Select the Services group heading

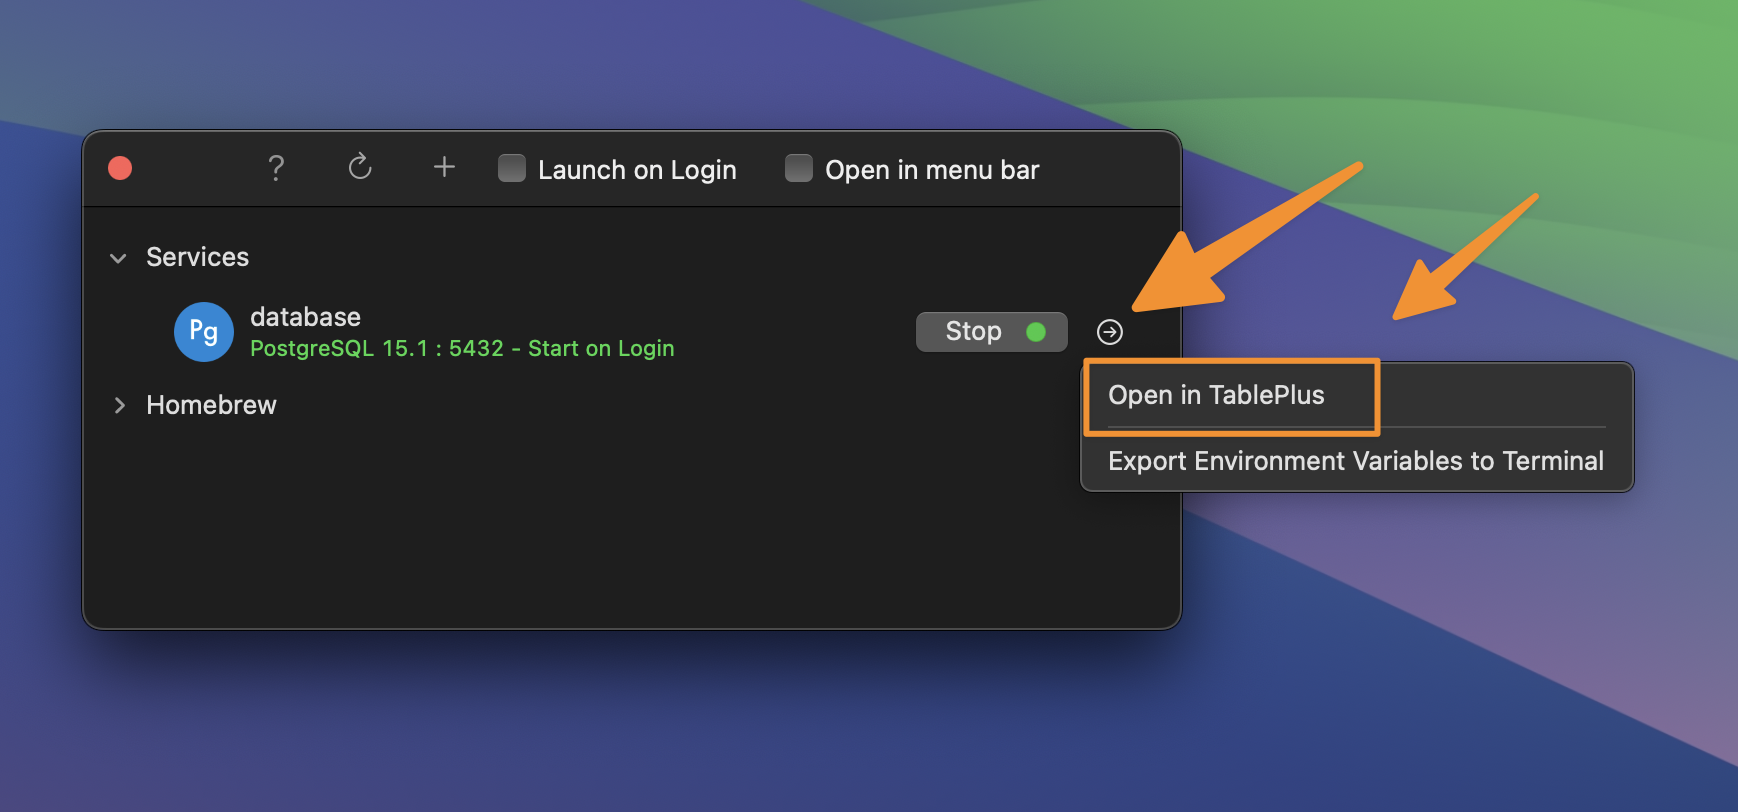coord(197,257)
